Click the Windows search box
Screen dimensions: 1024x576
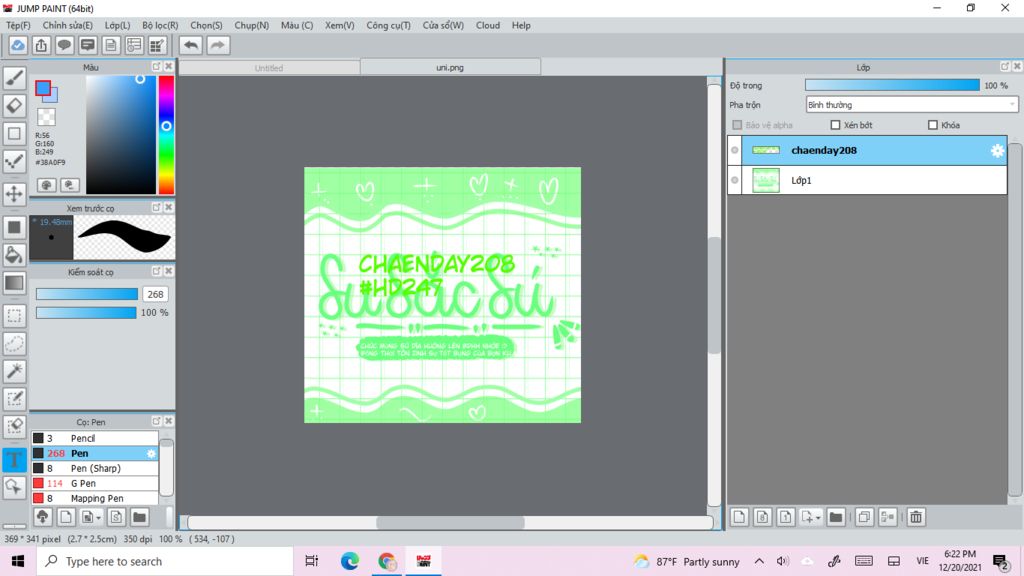pyautogui.click(x=165, y=561)
